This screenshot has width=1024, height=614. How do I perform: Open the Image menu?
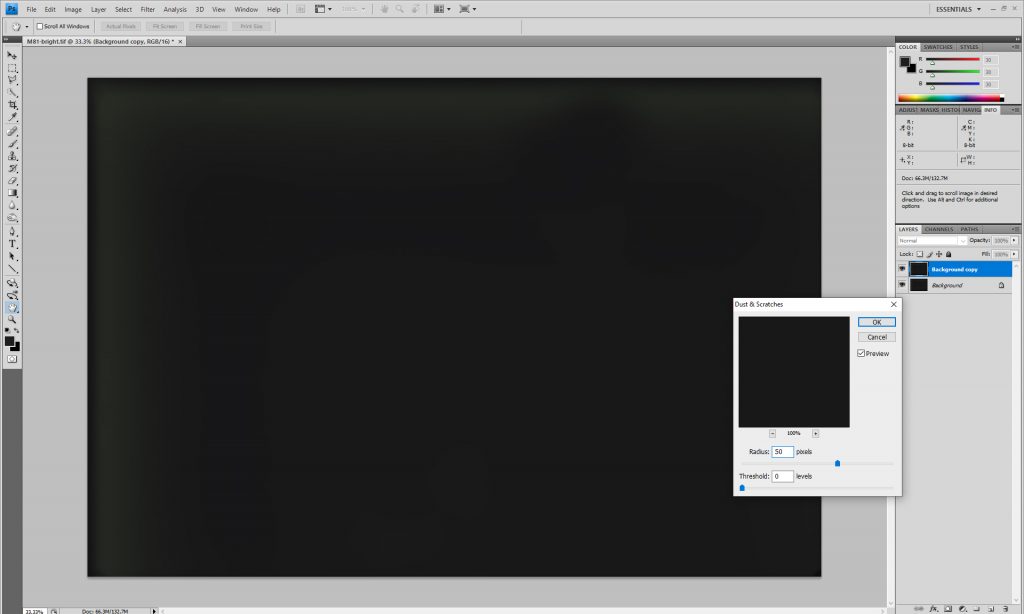click(x=73, y=9)
